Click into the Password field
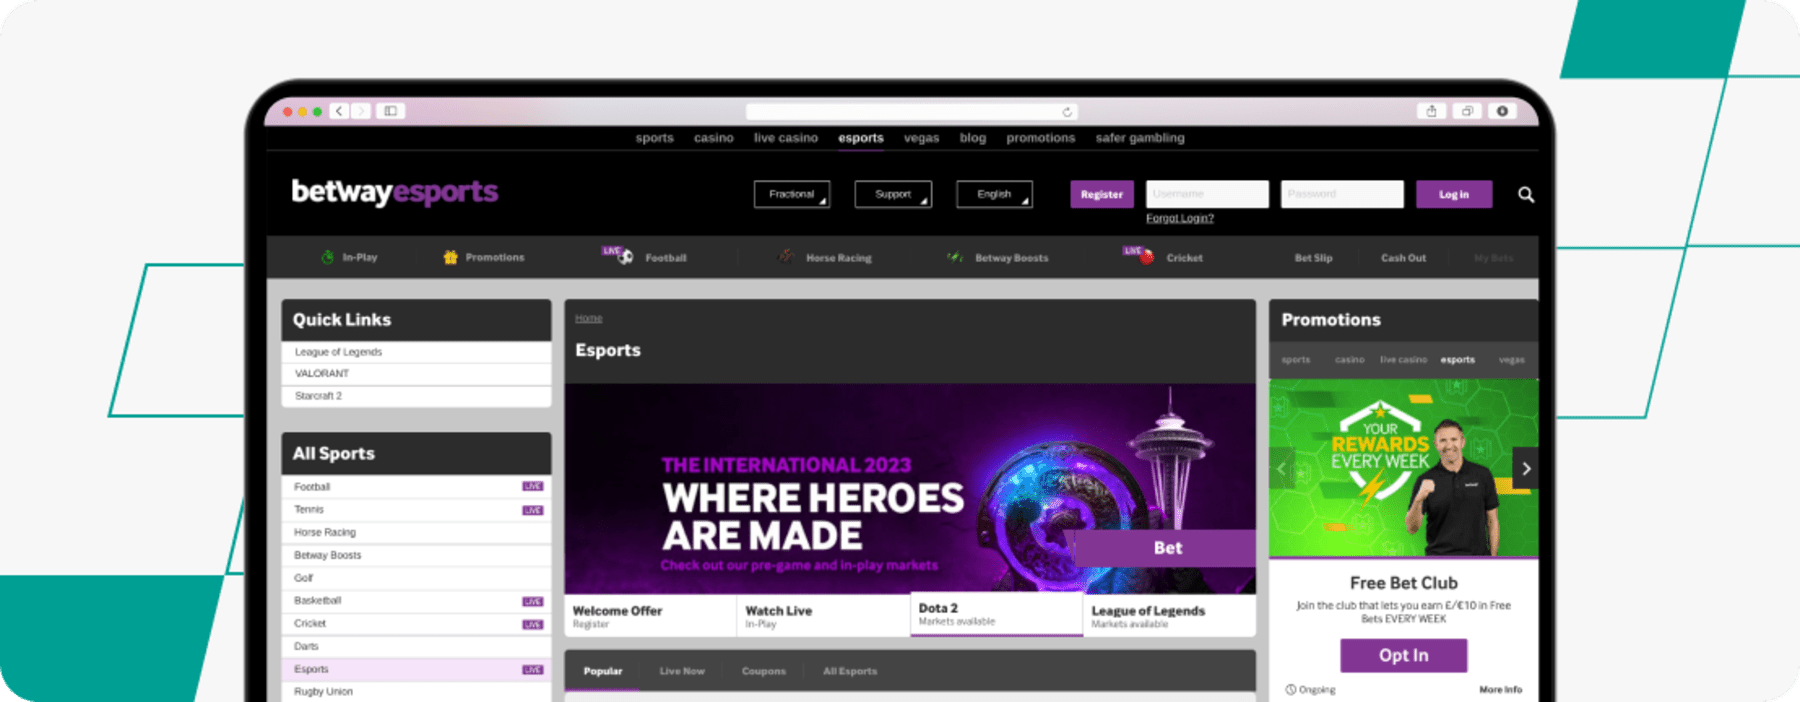The height and width of the screenshot is (702, 1800). point(1342,194)
